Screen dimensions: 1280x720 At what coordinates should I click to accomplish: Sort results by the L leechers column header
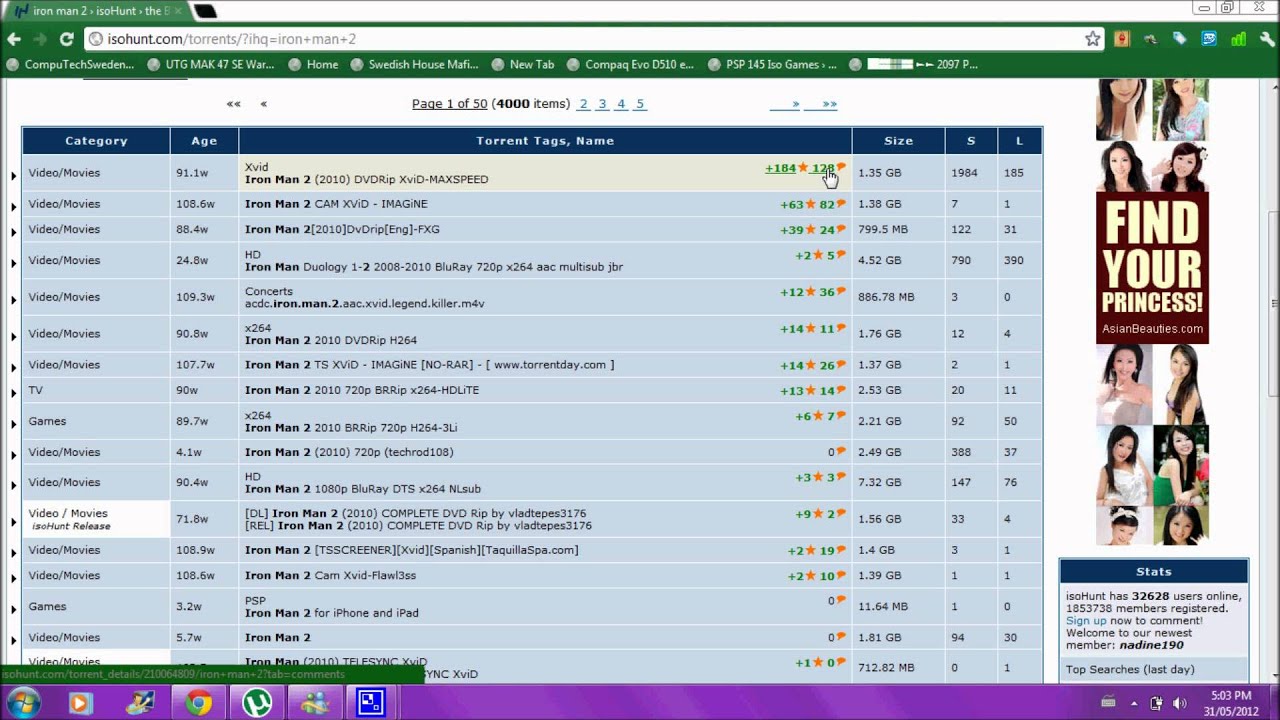(1019, 141)
